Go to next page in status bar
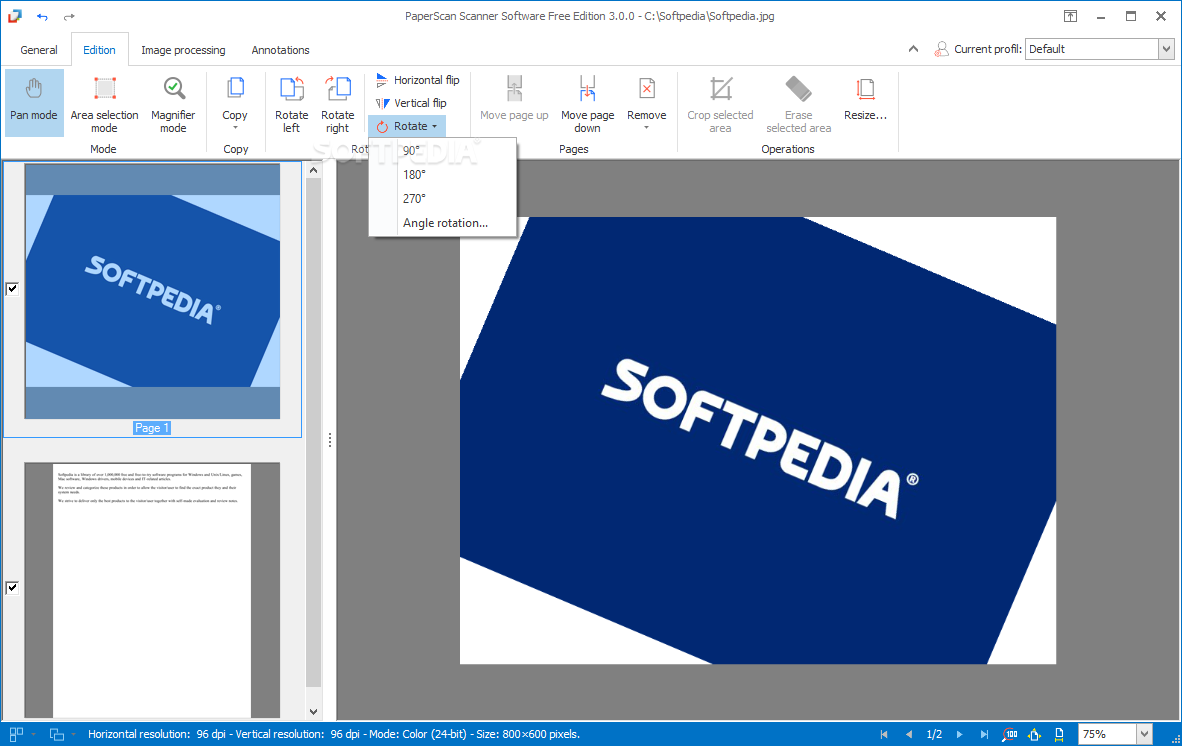Screen dimensions: 1182x746 (959, 734)
